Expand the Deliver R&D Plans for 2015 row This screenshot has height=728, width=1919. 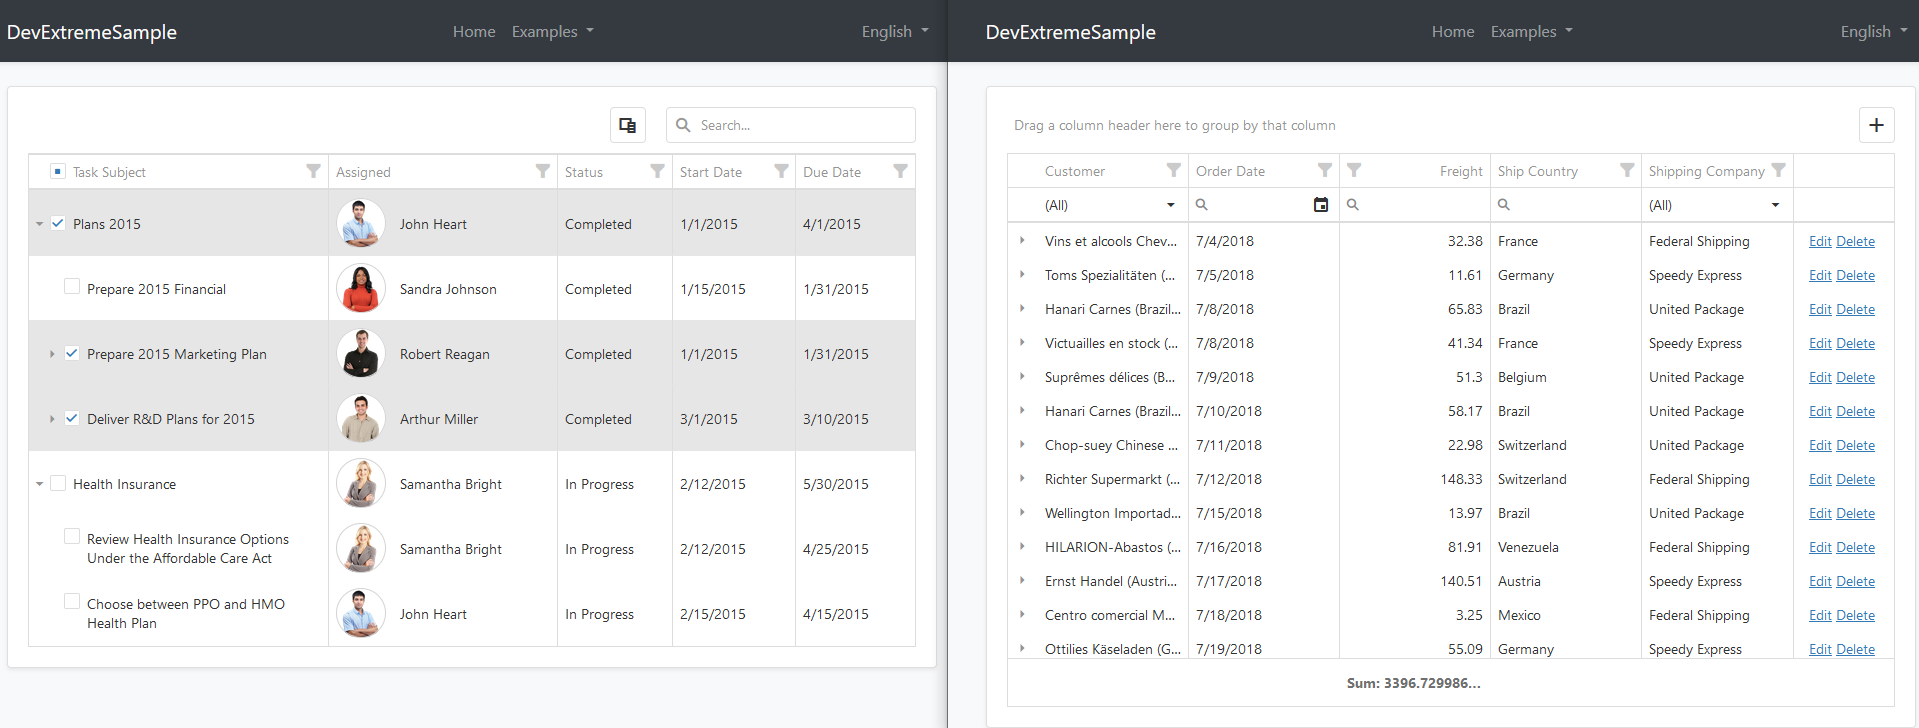52,419
